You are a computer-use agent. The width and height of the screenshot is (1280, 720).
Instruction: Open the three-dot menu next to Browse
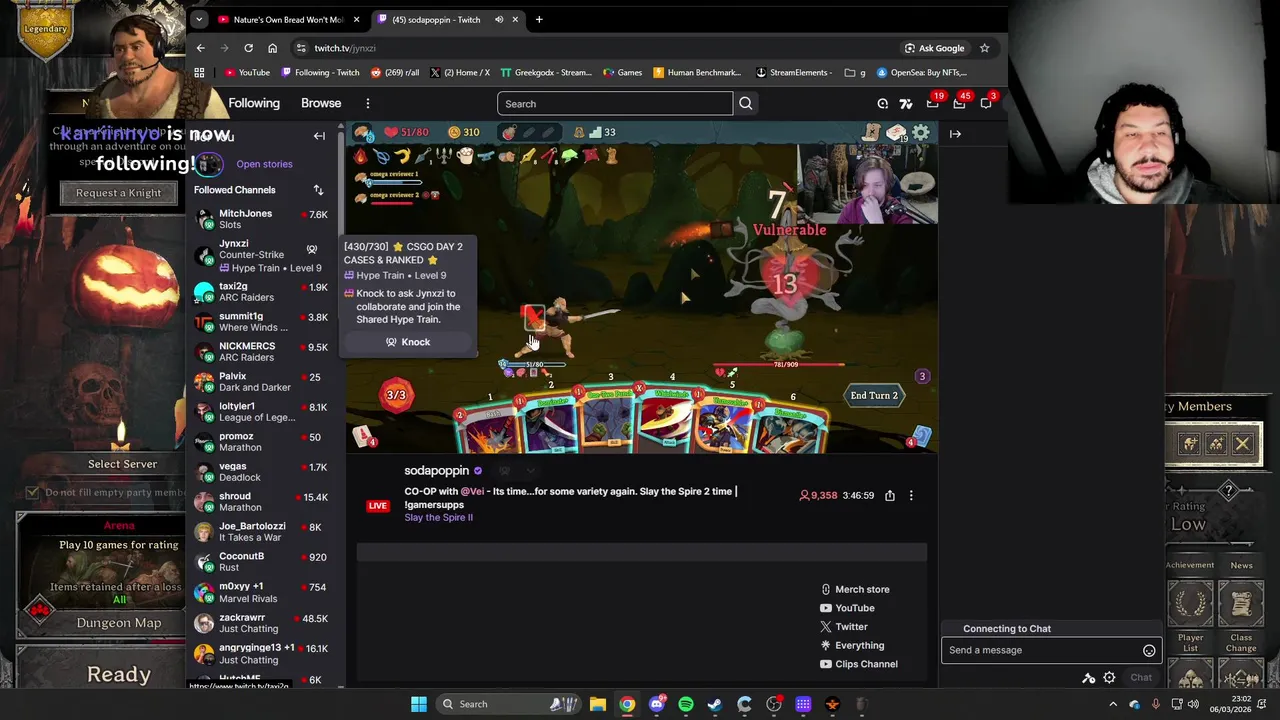367,103
